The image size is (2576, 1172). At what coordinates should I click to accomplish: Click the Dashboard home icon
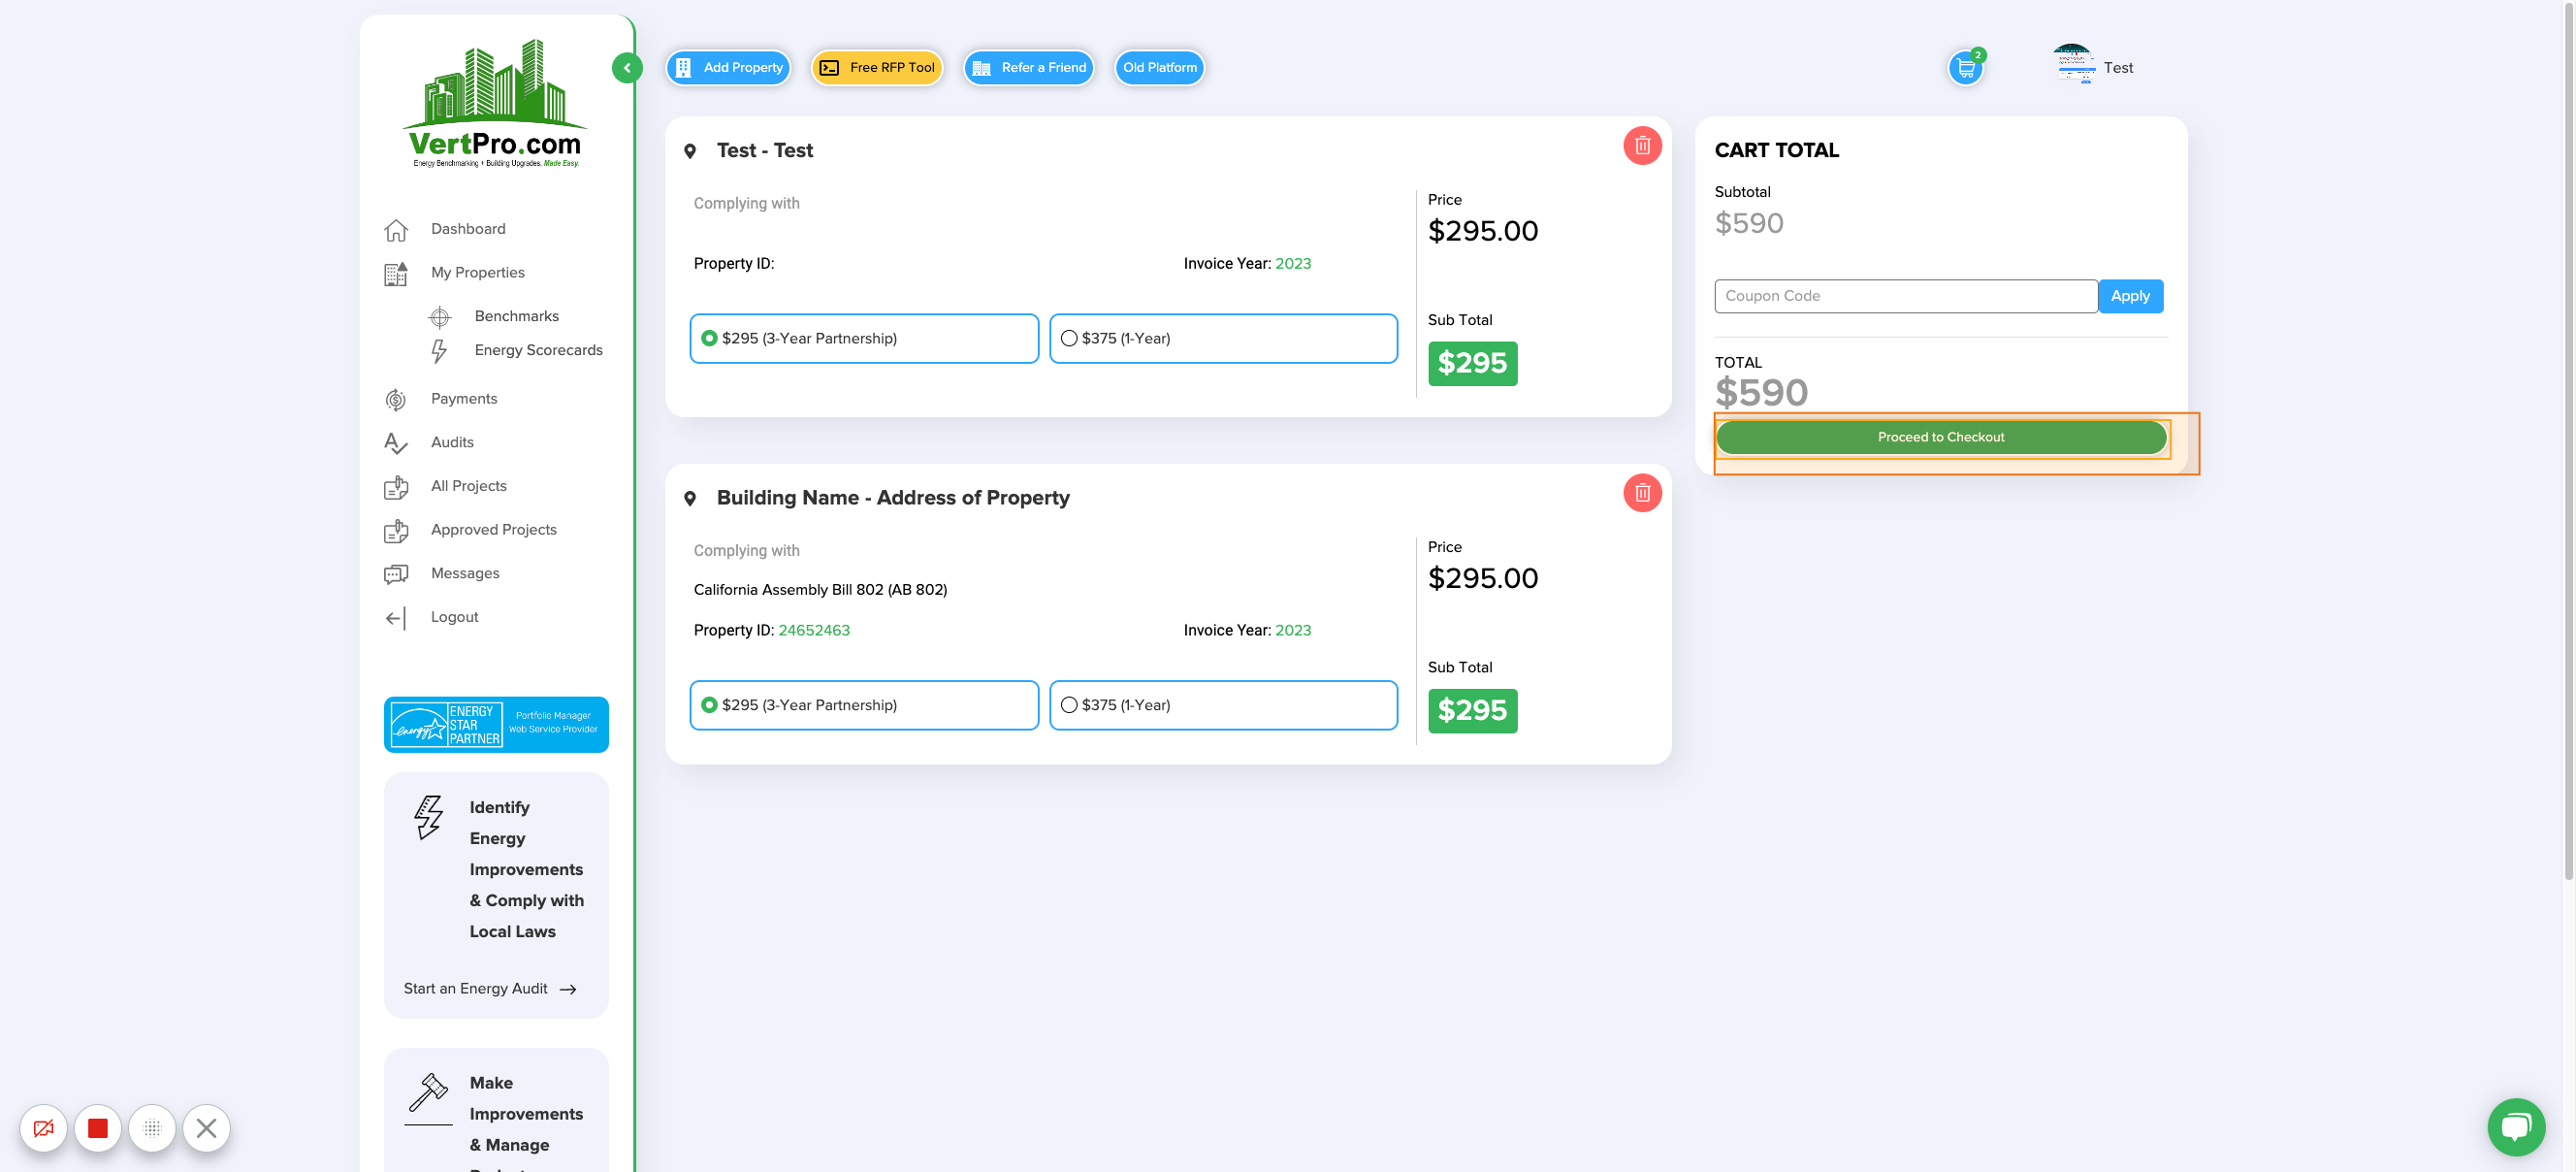[396, 230]
